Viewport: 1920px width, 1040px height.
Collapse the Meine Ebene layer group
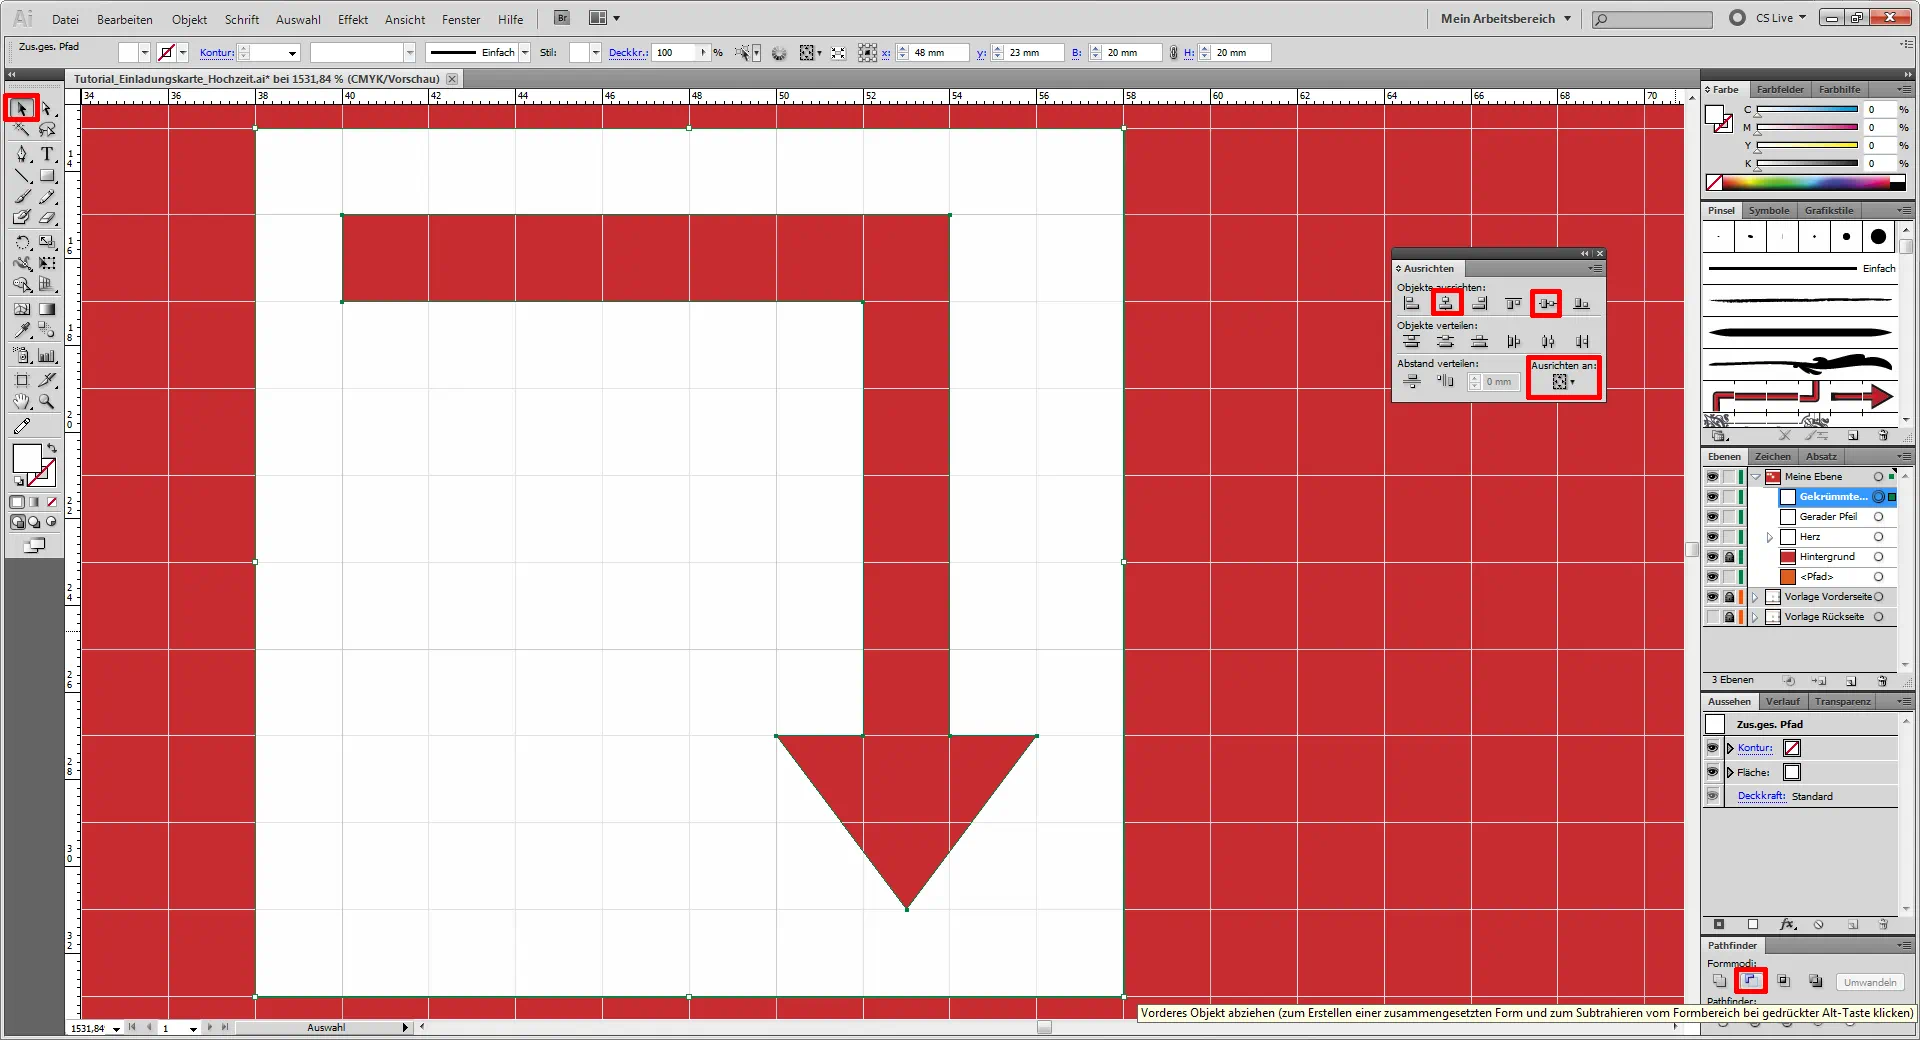point(1756,477)
